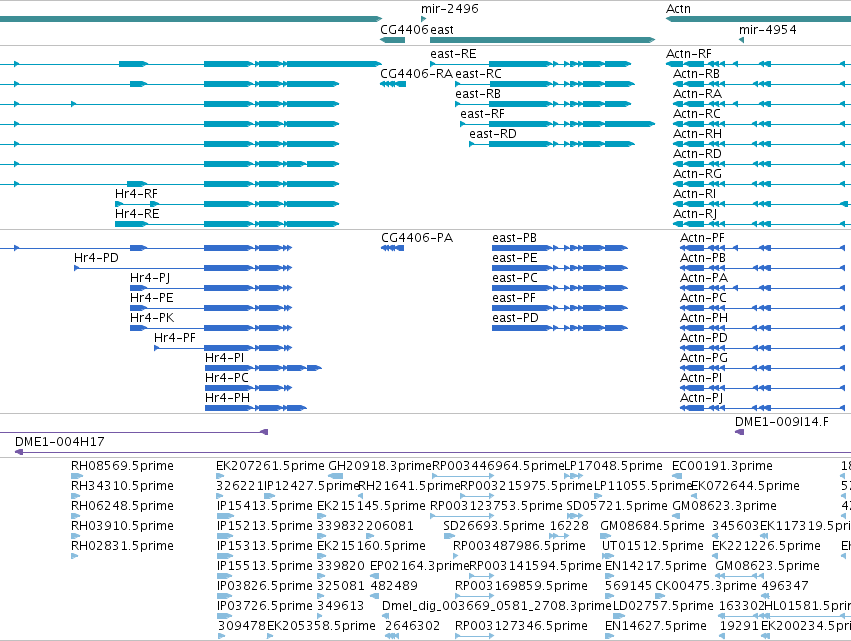Select the Actn-RH transcript label
This screenshot has height=641, width=851.
[697, 134]
